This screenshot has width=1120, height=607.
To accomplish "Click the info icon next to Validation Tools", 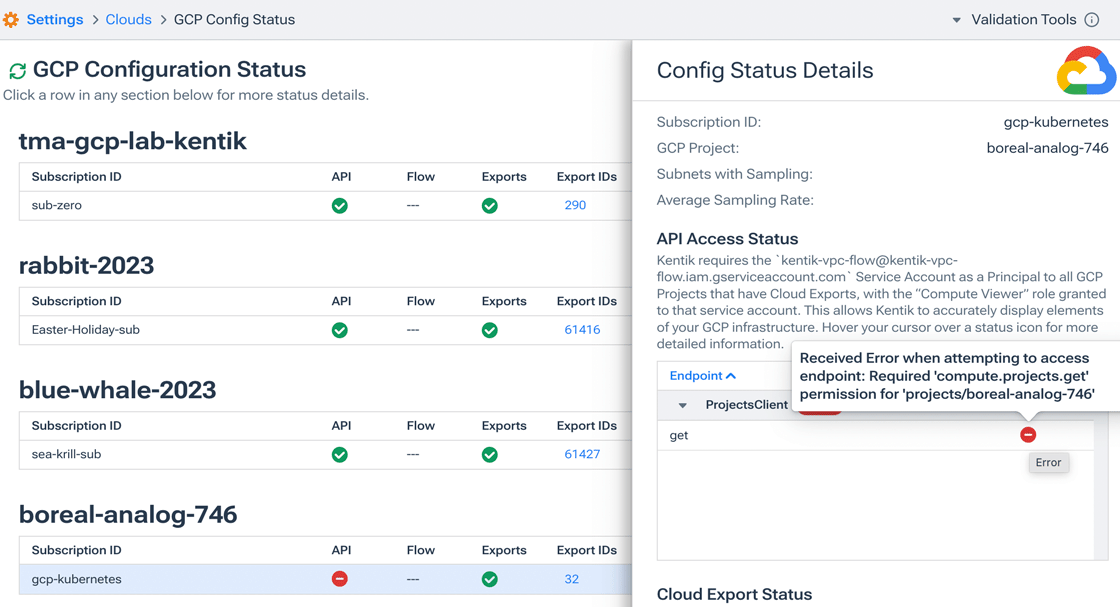I will [1090, 19].
